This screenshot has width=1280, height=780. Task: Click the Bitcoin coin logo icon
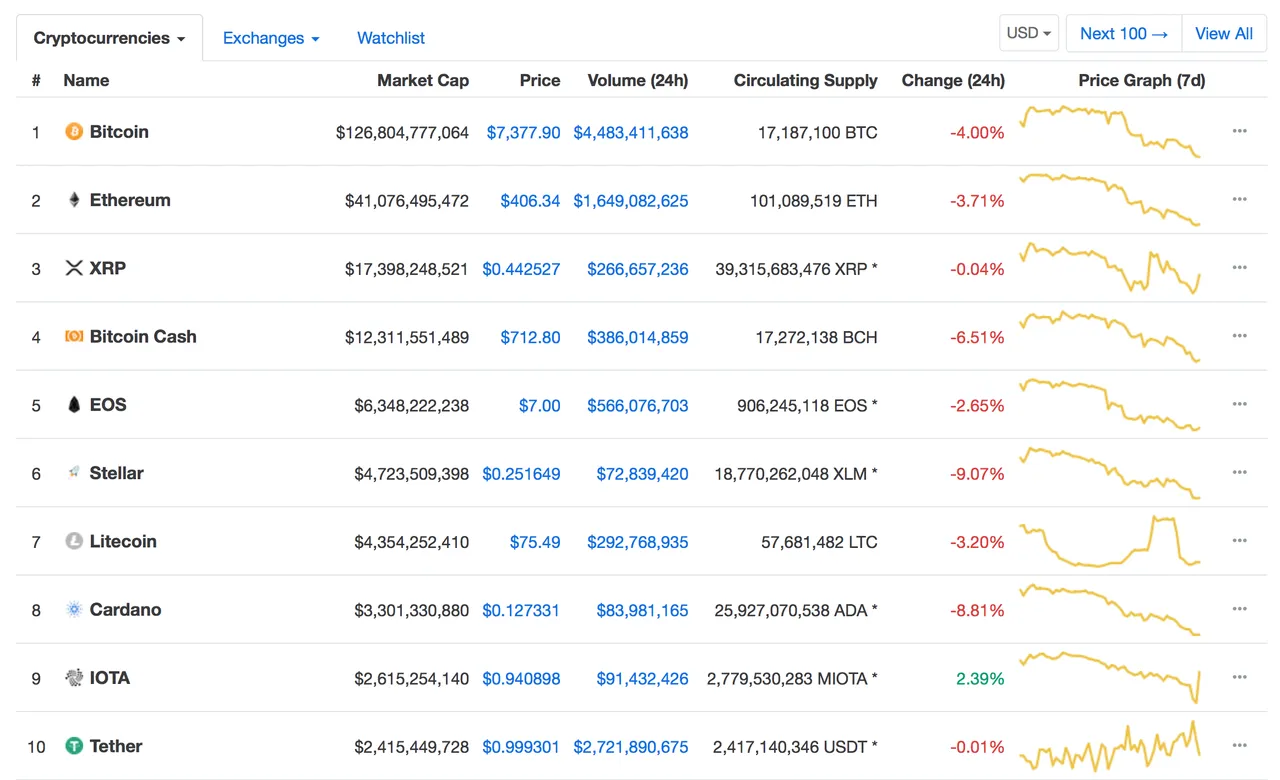(74, 132)
